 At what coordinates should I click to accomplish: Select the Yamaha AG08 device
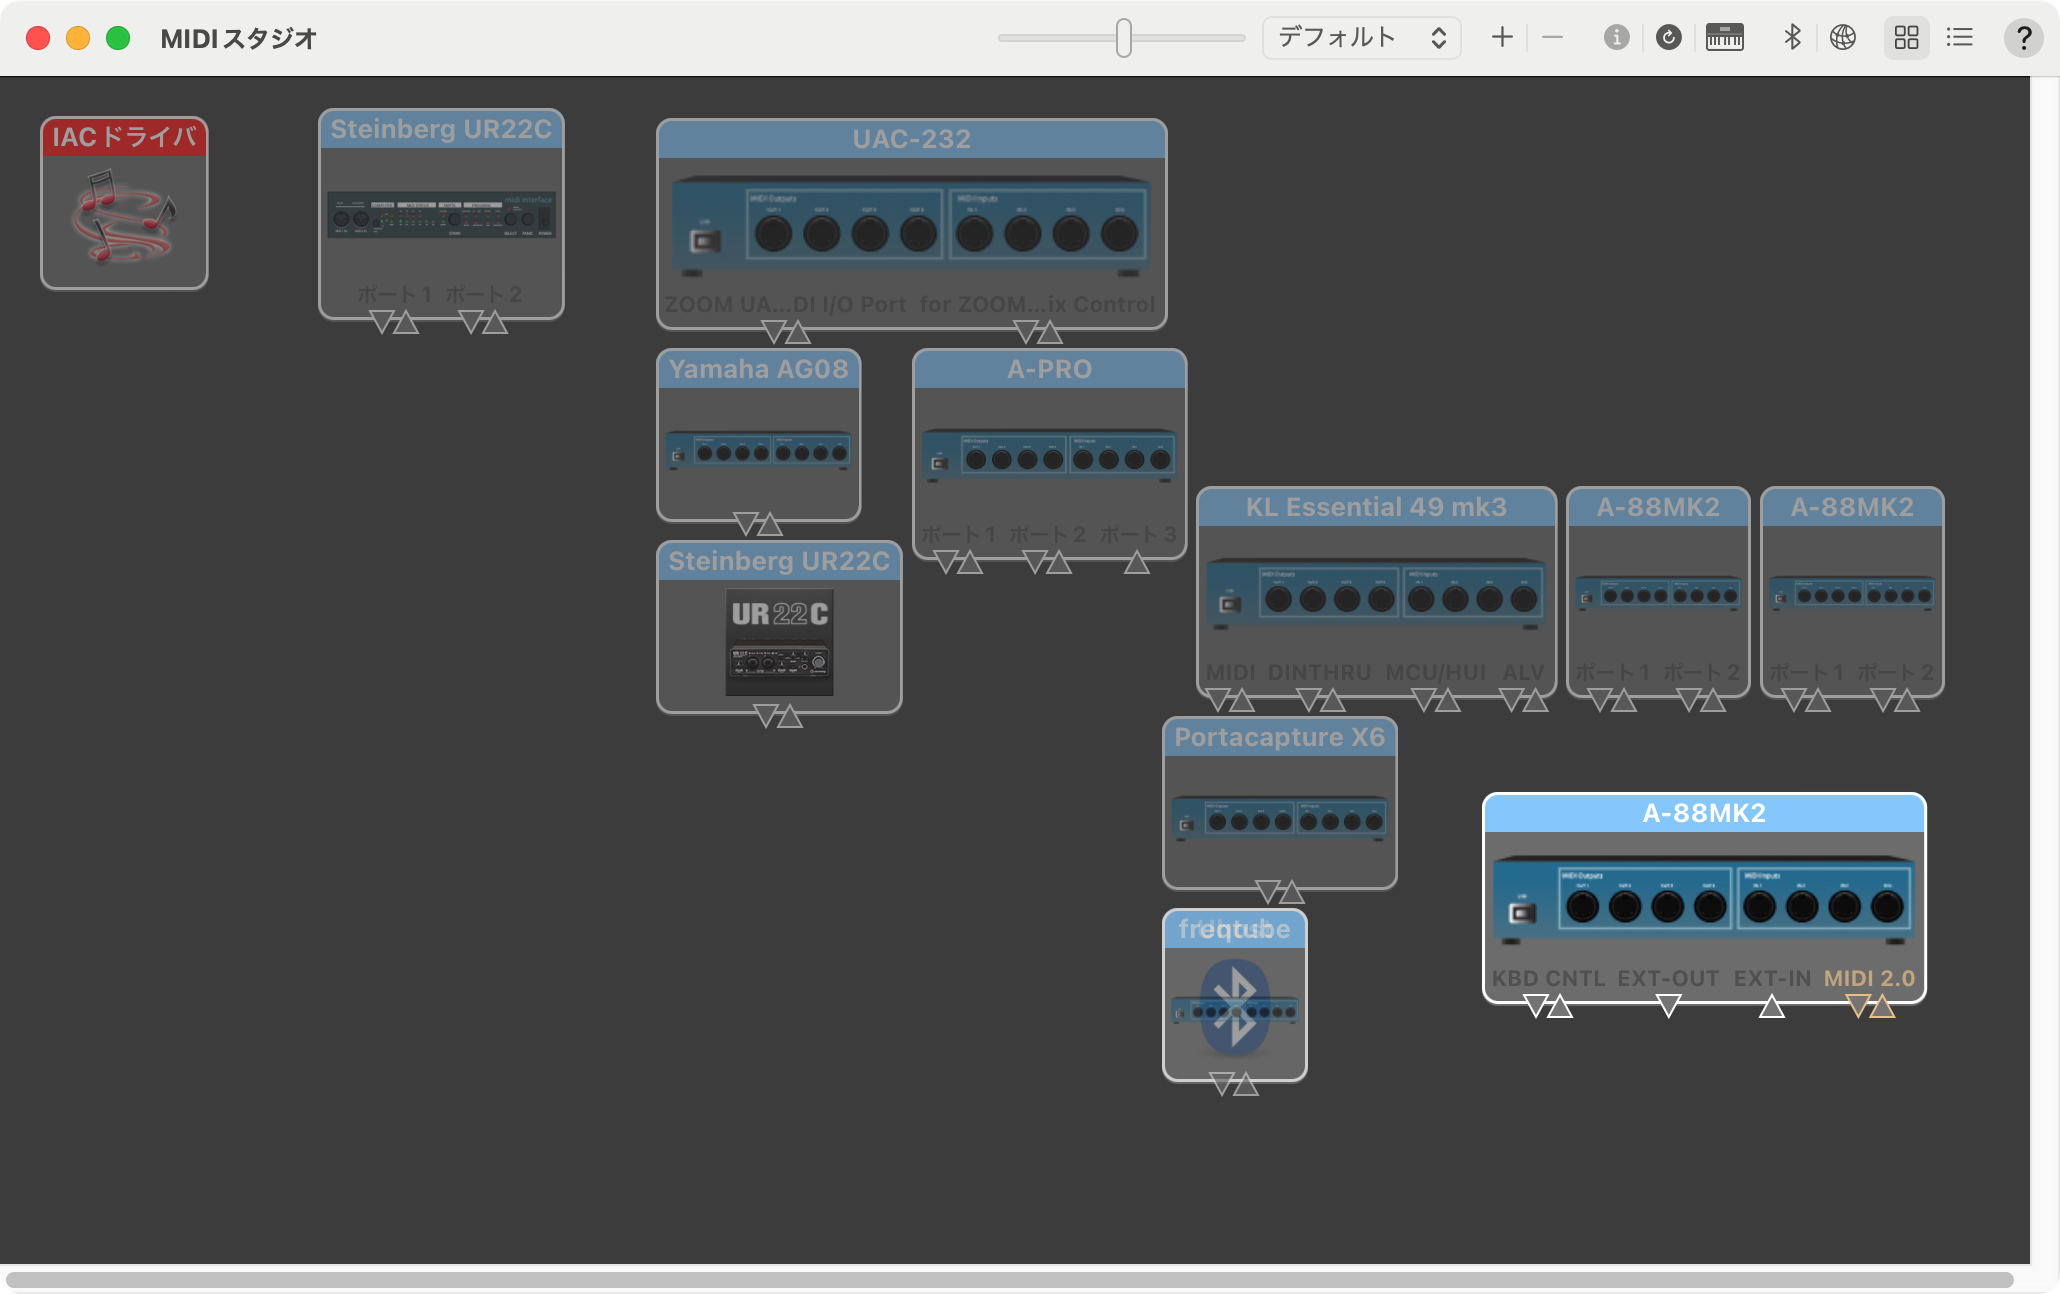(x=759, y=435)
